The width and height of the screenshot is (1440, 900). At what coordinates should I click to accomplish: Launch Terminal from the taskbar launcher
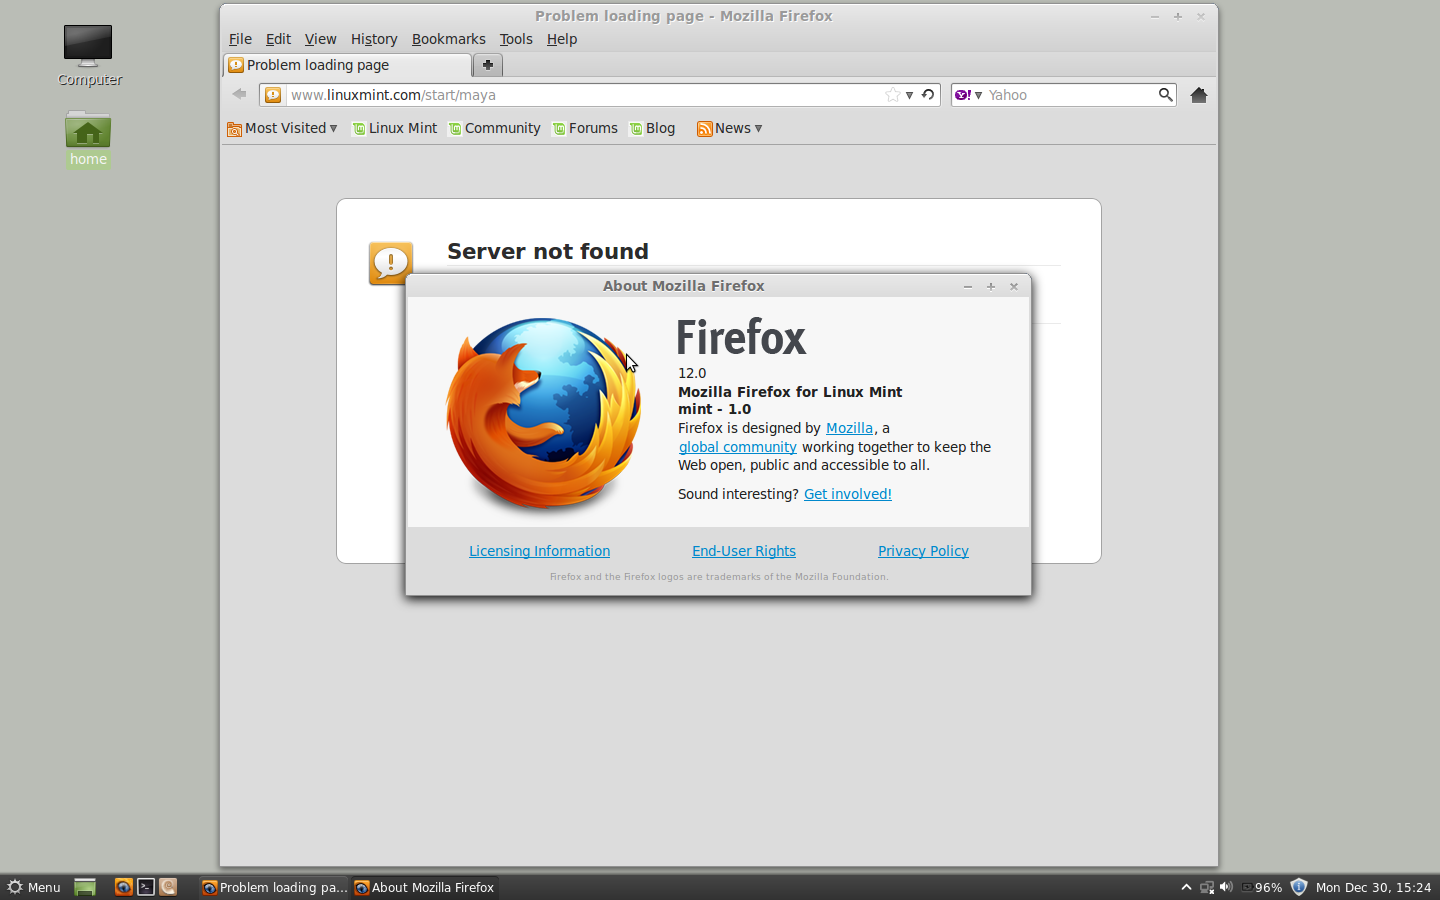(x=146, y=887)
